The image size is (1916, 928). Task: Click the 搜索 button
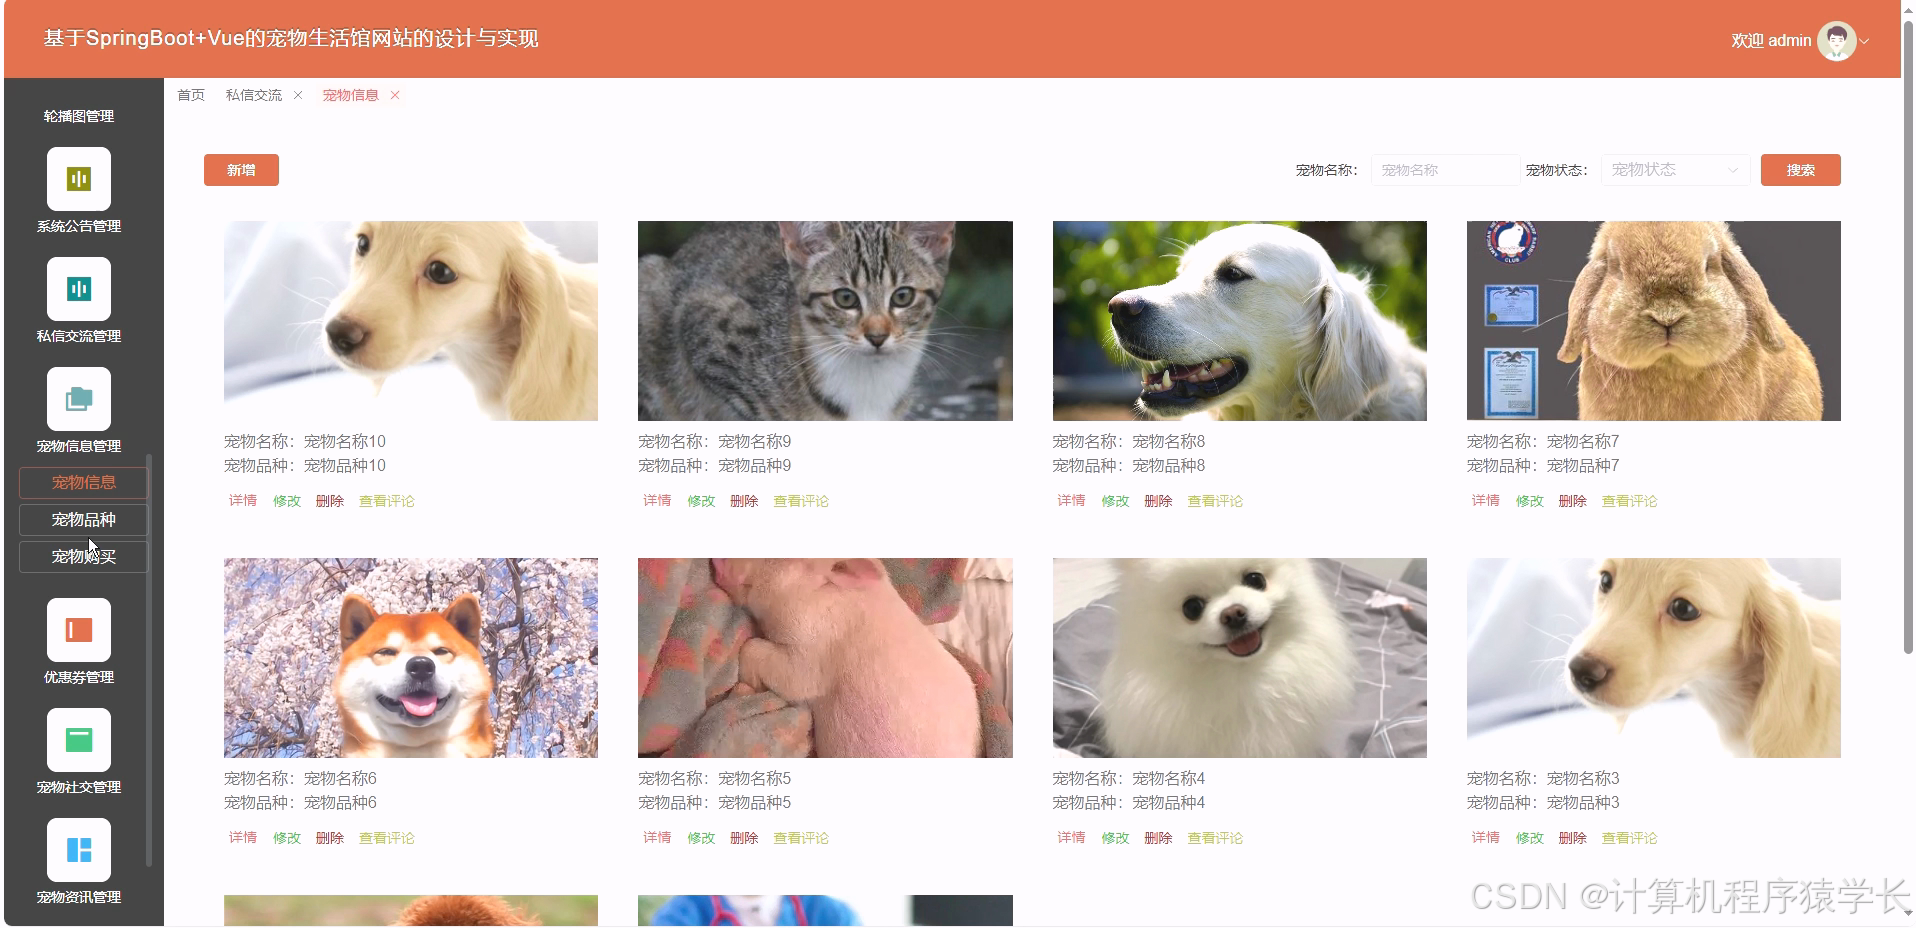(1800, 170)
